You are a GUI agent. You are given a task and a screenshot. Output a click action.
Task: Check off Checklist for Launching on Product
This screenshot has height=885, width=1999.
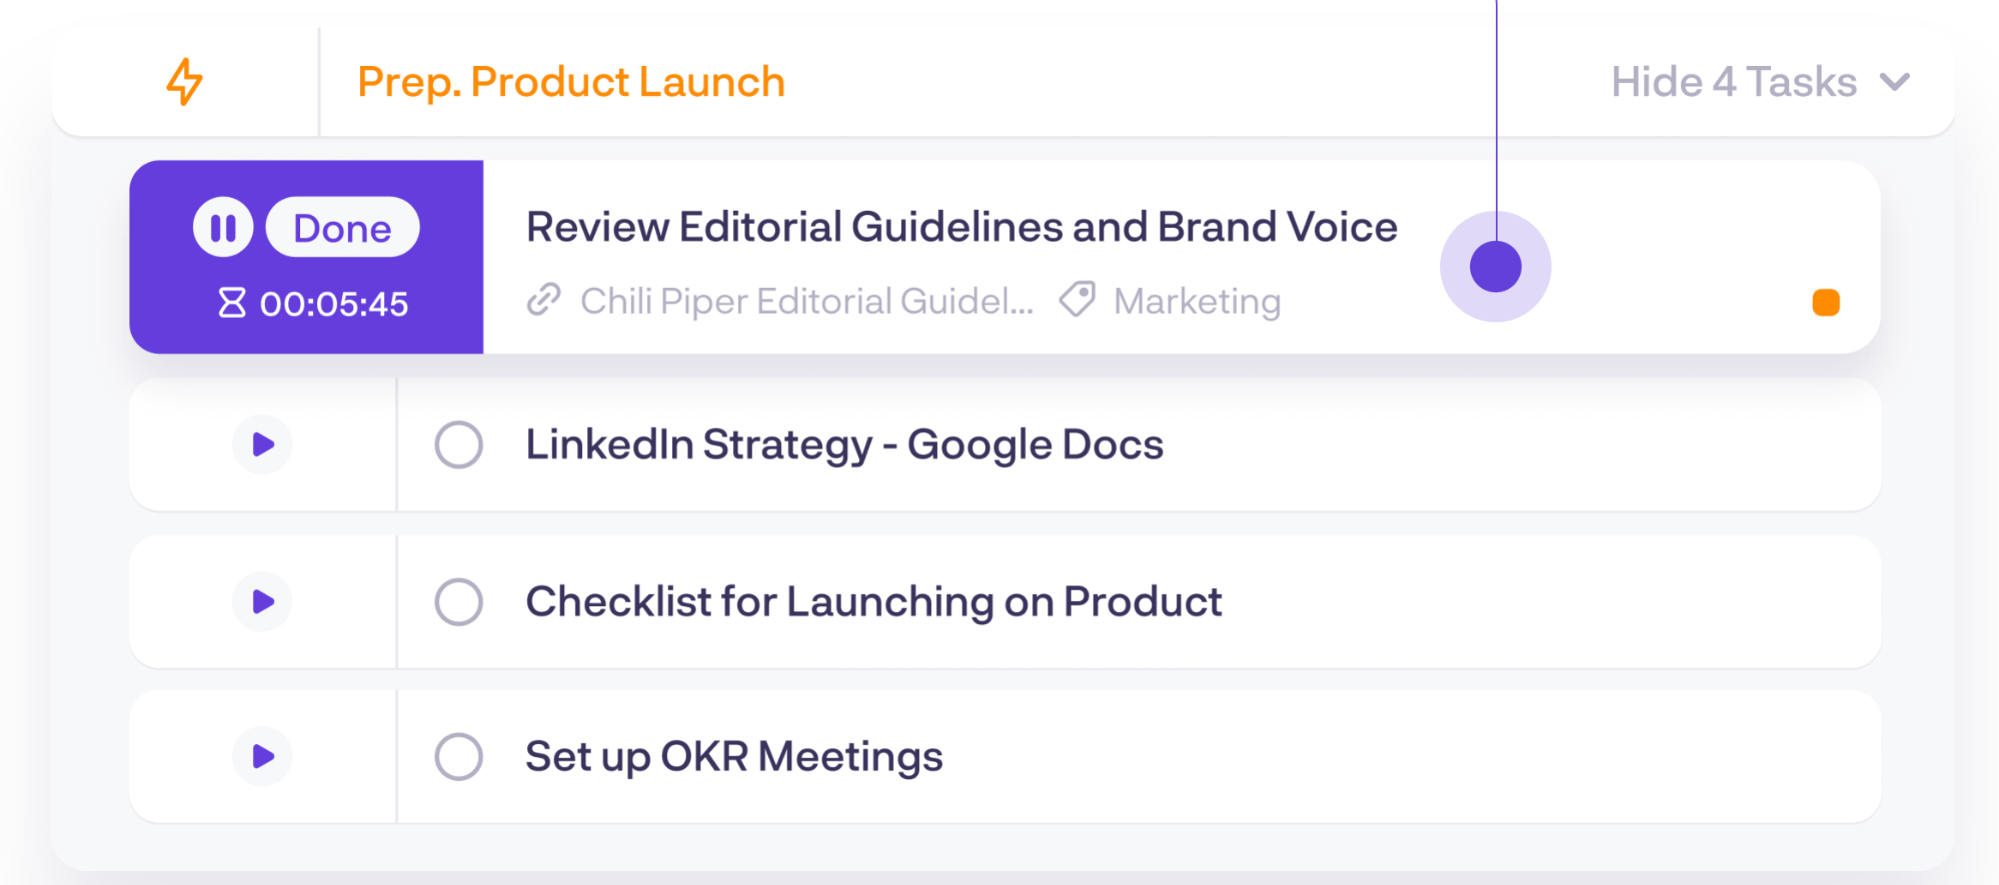click(x=459, y=601)
